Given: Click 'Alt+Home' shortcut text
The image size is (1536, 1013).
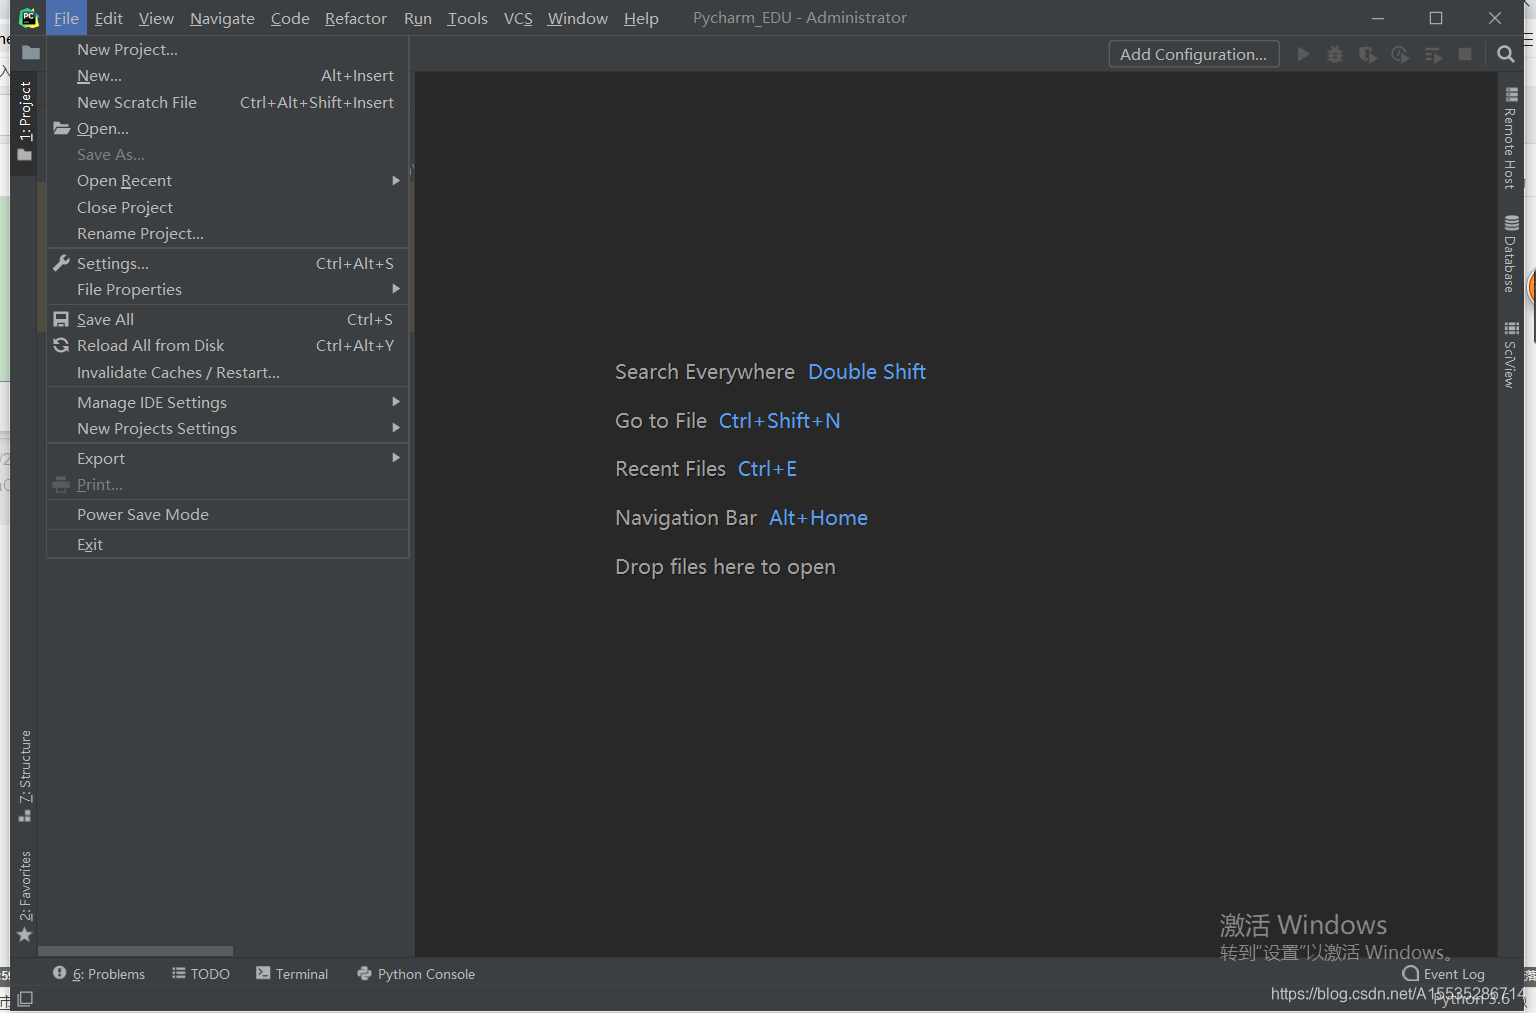Looking at the screenshot, I should click(818, 518).
